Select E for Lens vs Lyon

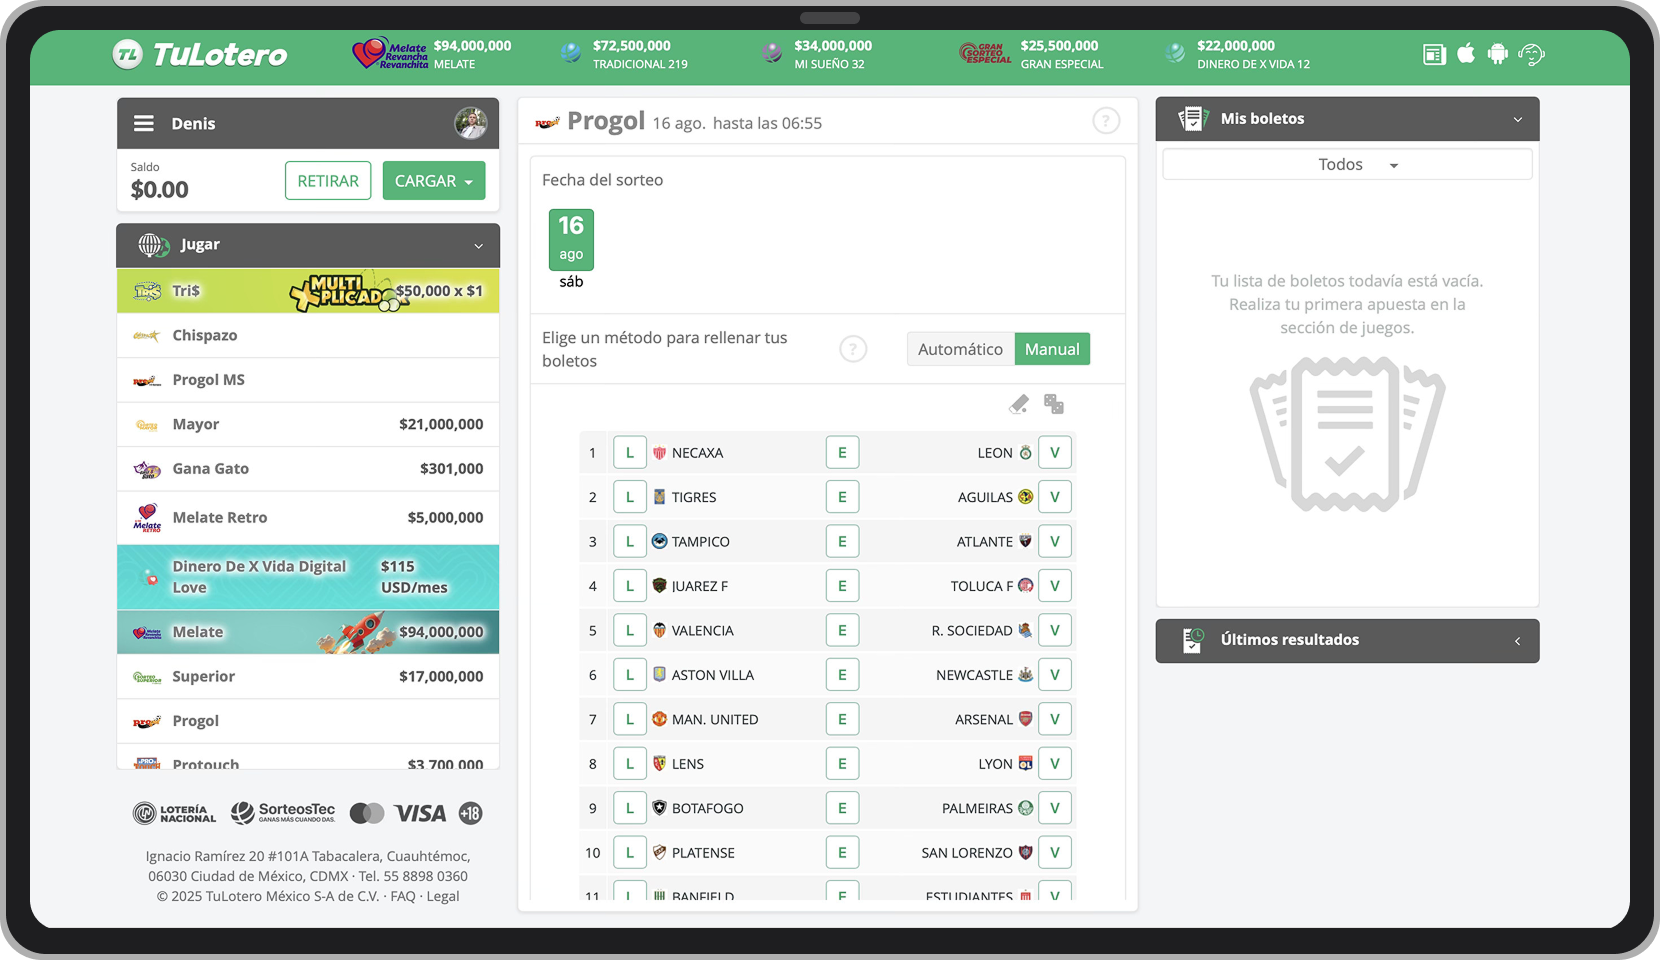pyautogui.click(x=842, y=764)
